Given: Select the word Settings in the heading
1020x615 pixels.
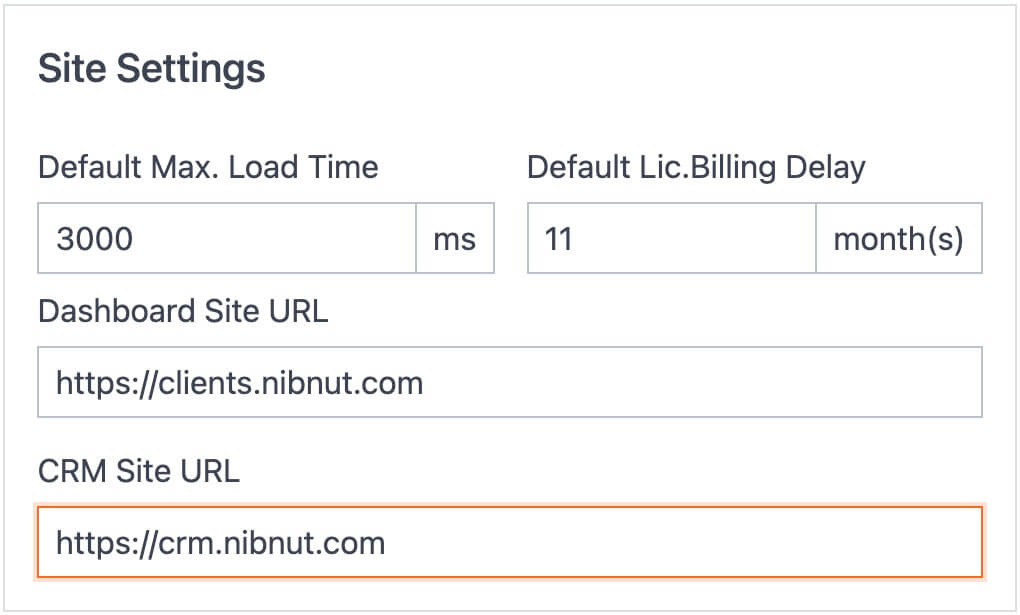Looking at the screenshot, I should 191,69.
